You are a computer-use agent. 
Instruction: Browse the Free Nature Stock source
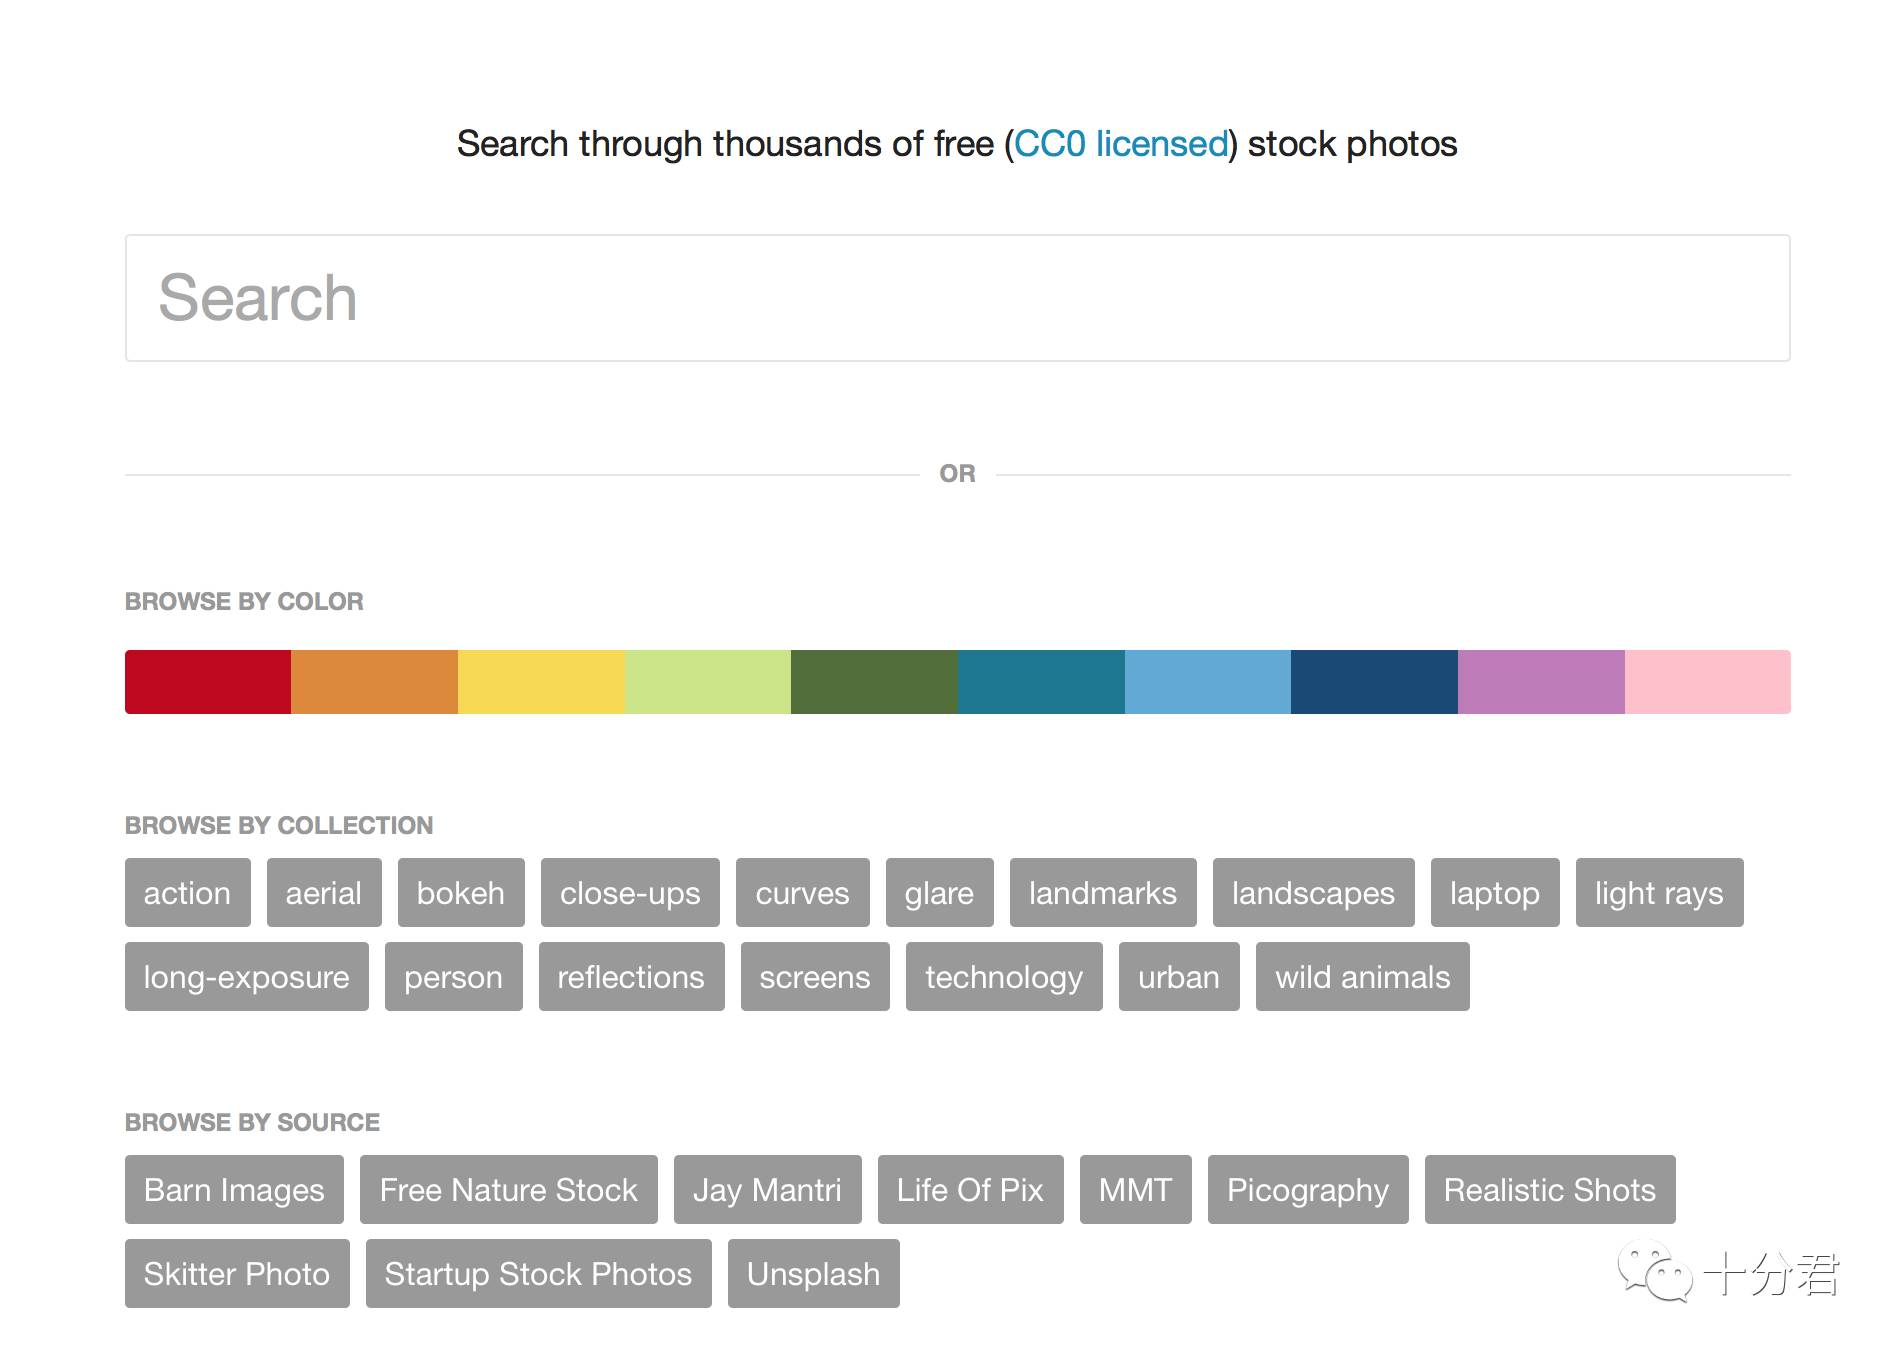coord(508,1190)
